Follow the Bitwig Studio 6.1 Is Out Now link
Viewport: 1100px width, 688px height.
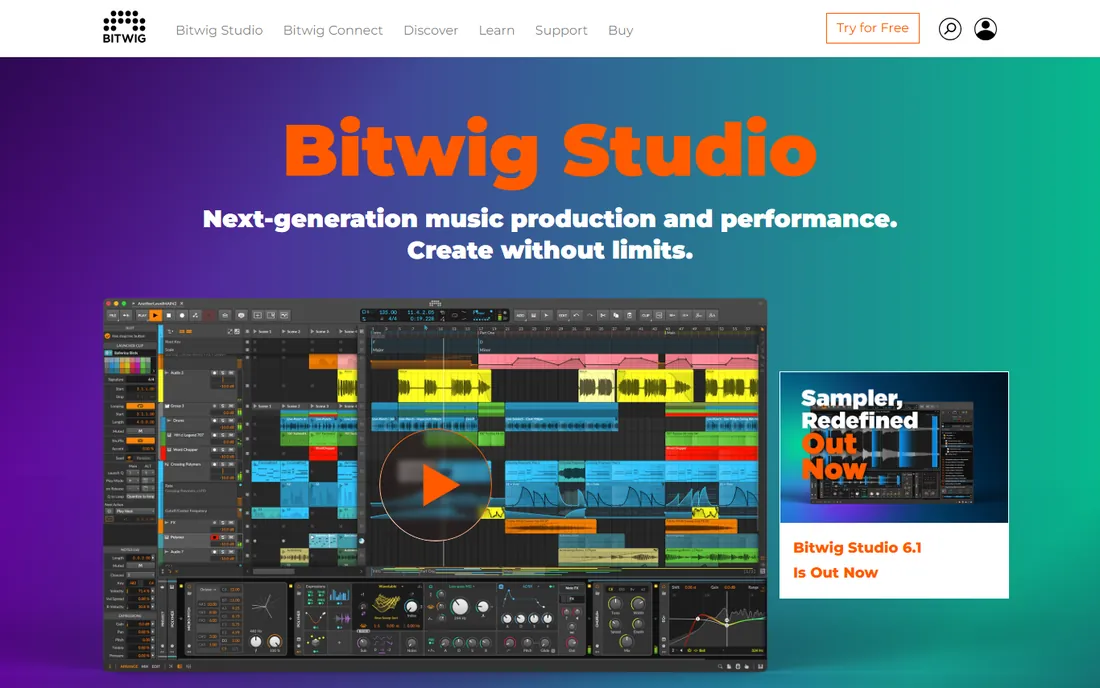point(857,560)
